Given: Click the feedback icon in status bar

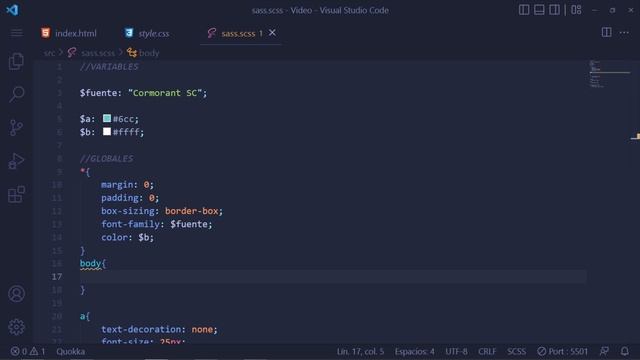Looking at the screenshot, I should [604, 351].
